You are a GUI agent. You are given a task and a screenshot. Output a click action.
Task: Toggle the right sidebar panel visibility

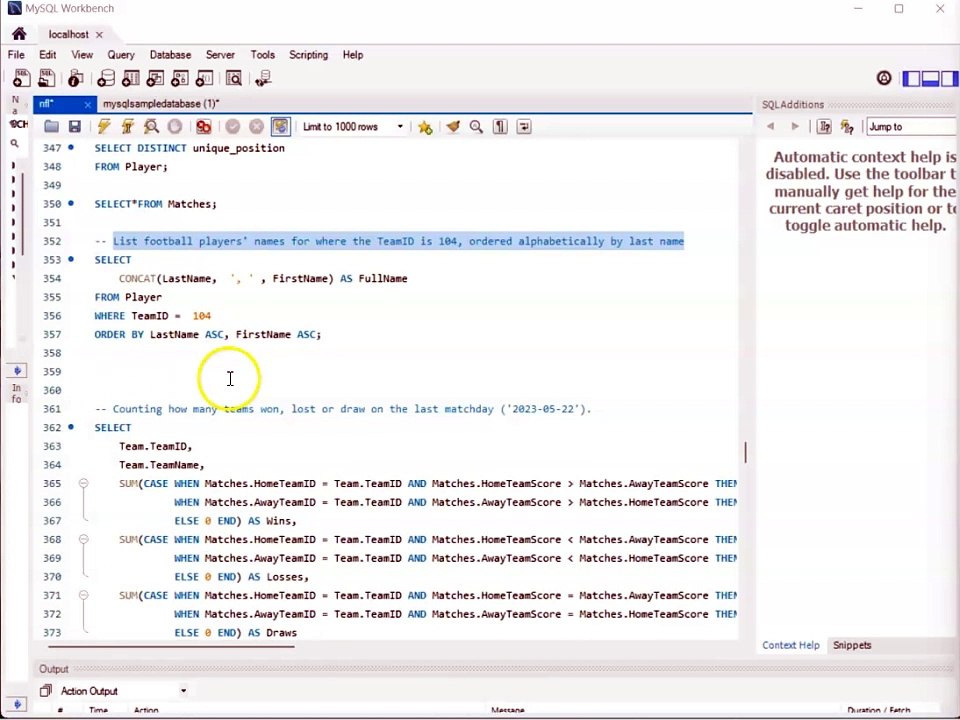coord(949,78)
